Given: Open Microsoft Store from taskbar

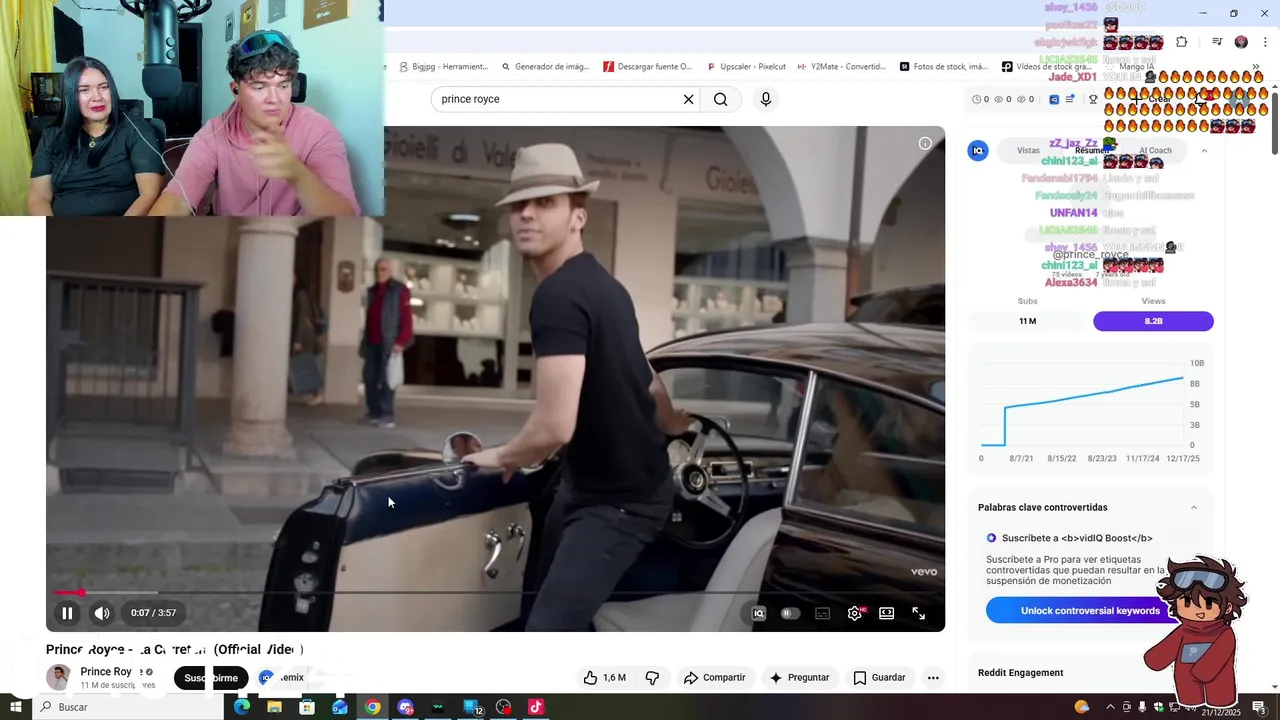Looking at the screenshot, I should 307,707.
